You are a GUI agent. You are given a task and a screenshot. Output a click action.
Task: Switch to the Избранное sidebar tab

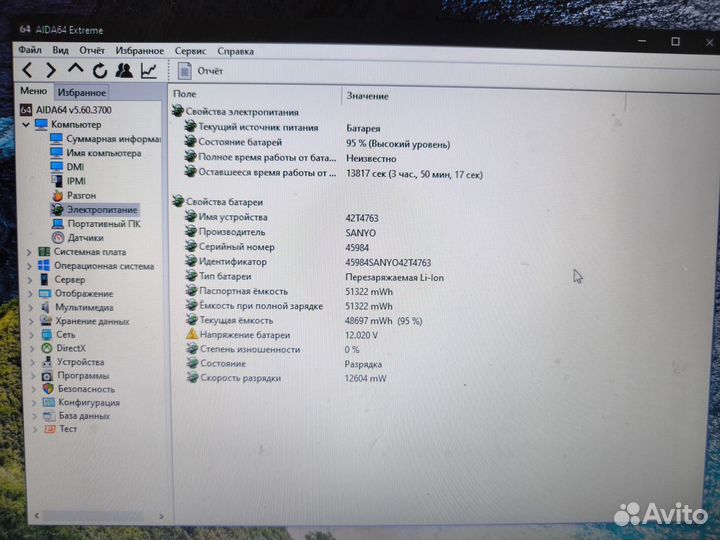(x=82, y=92)
